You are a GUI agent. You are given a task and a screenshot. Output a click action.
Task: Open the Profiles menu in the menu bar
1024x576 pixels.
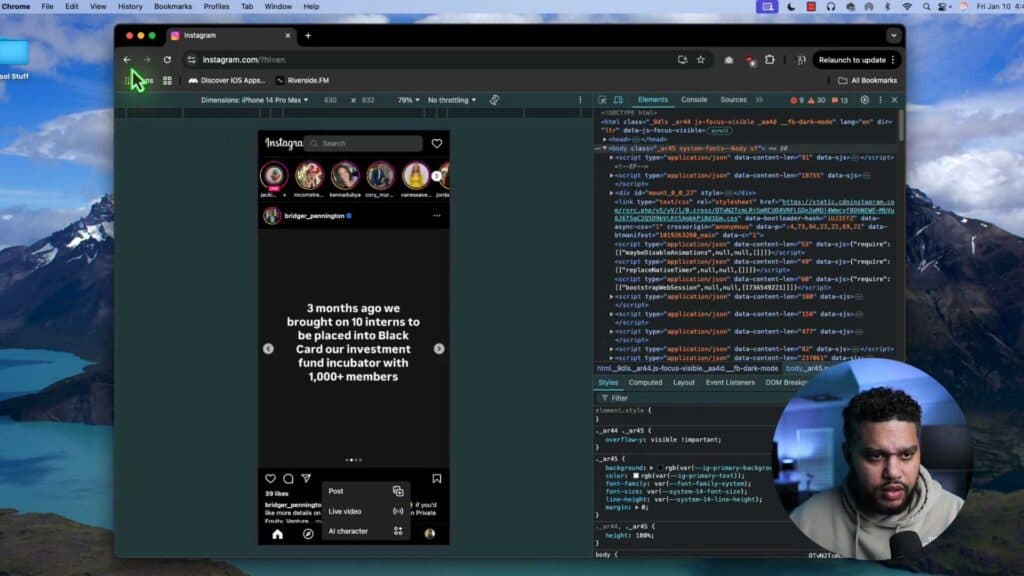(216, 7)
